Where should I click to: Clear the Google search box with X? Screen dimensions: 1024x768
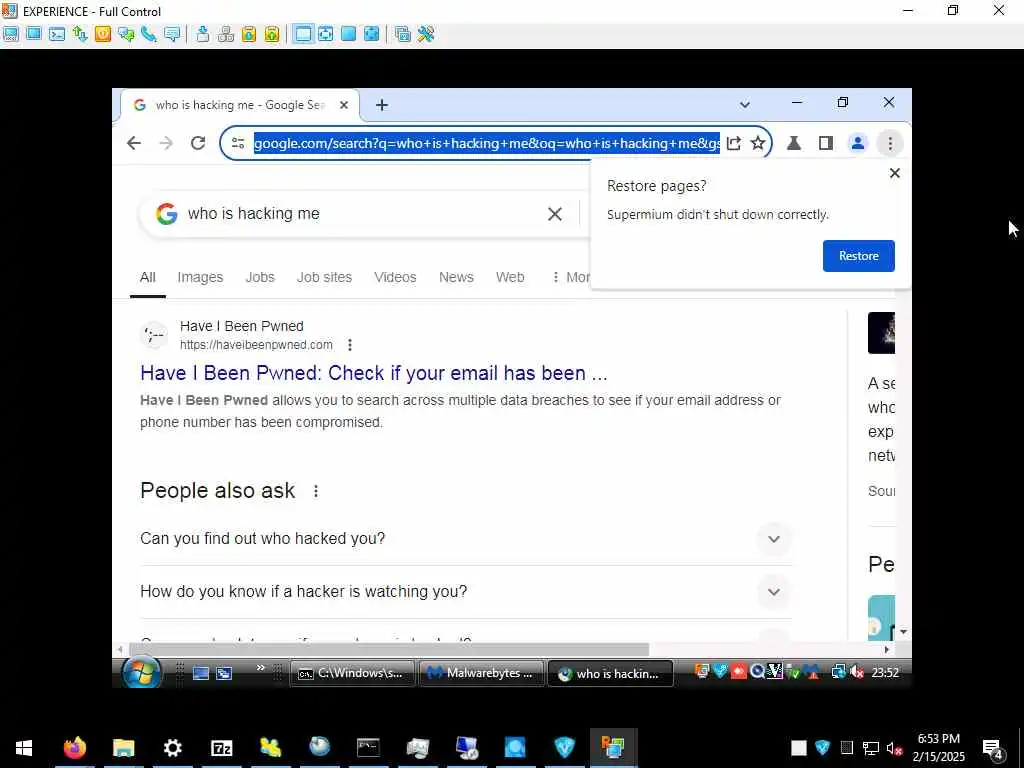[555, 214]
